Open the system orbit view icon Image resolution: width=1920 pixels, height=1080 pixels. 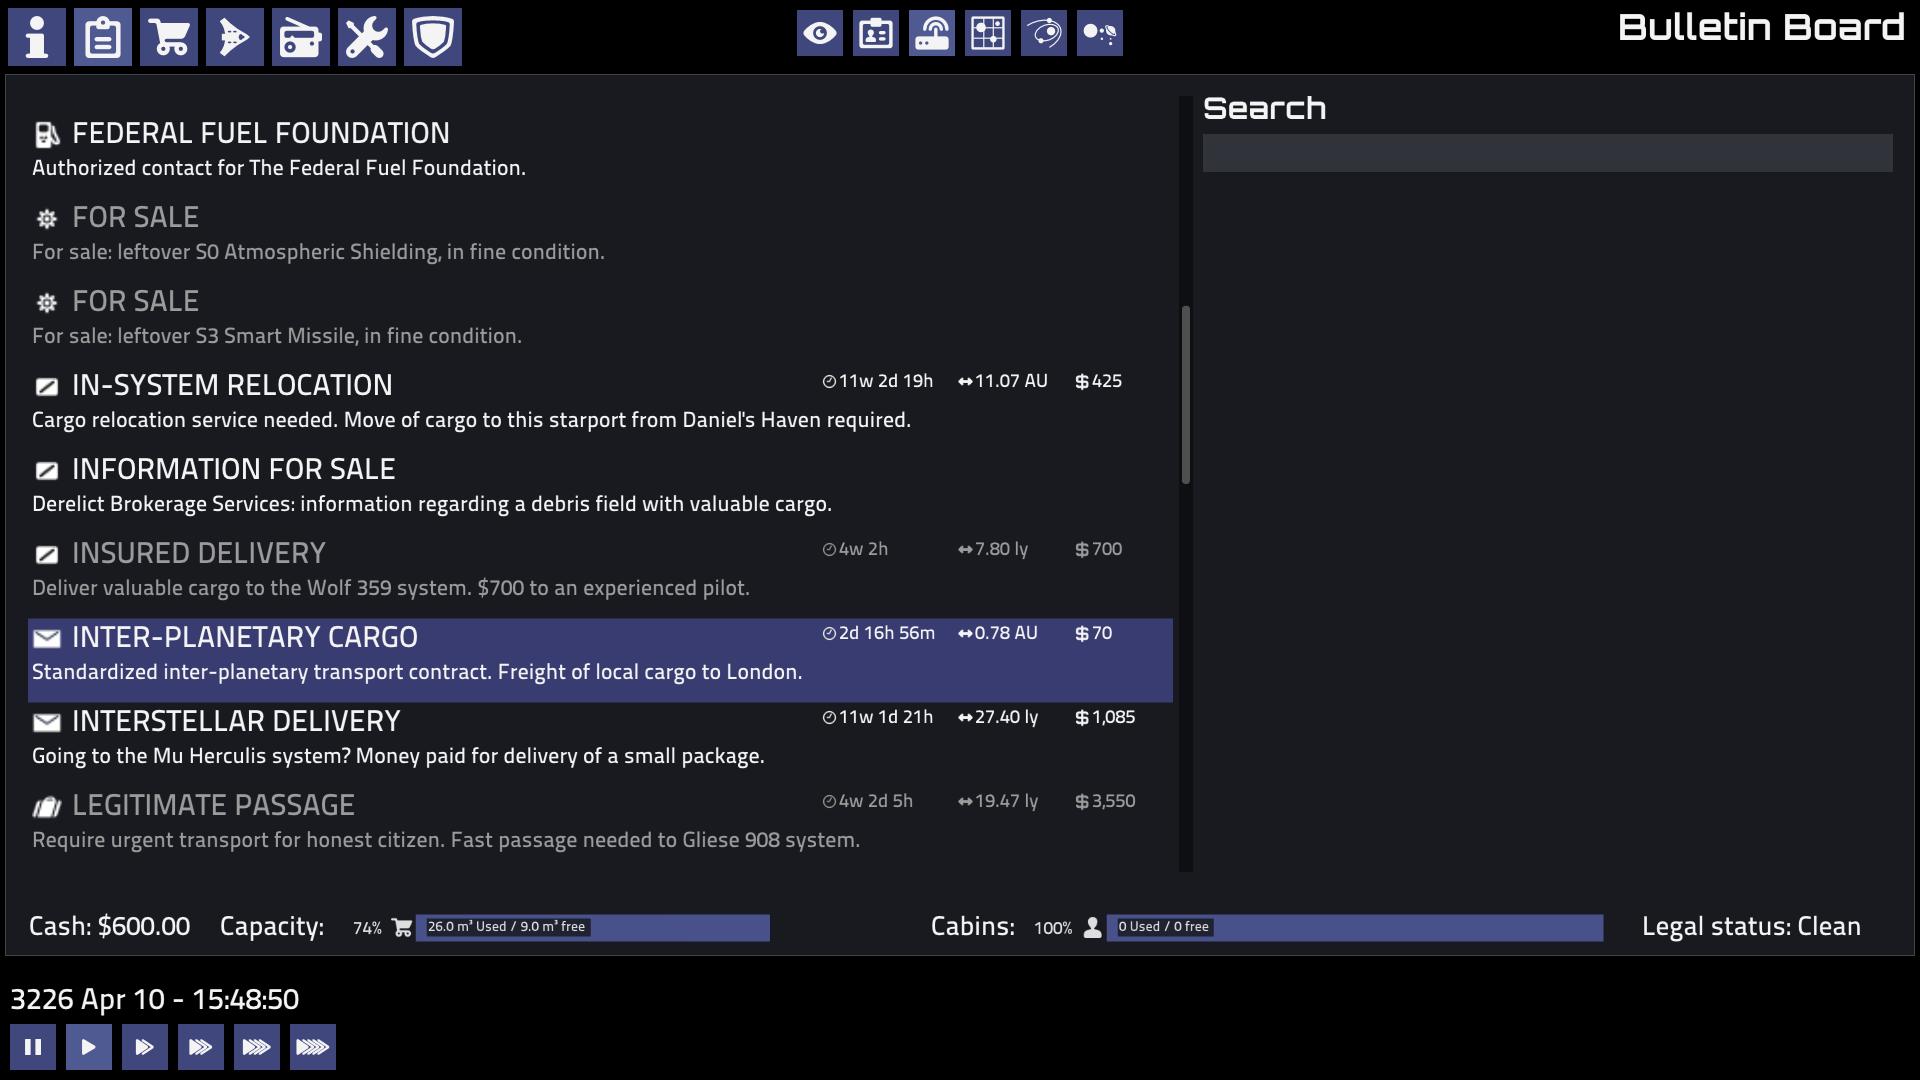click(1044, 34)
